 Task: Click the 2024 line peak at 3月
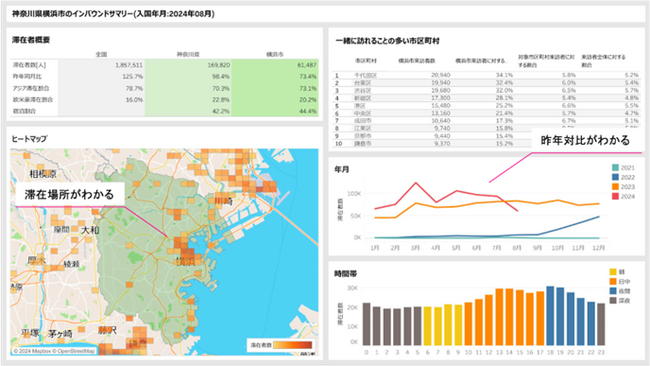pyautogui.click(x=415, y=183)
